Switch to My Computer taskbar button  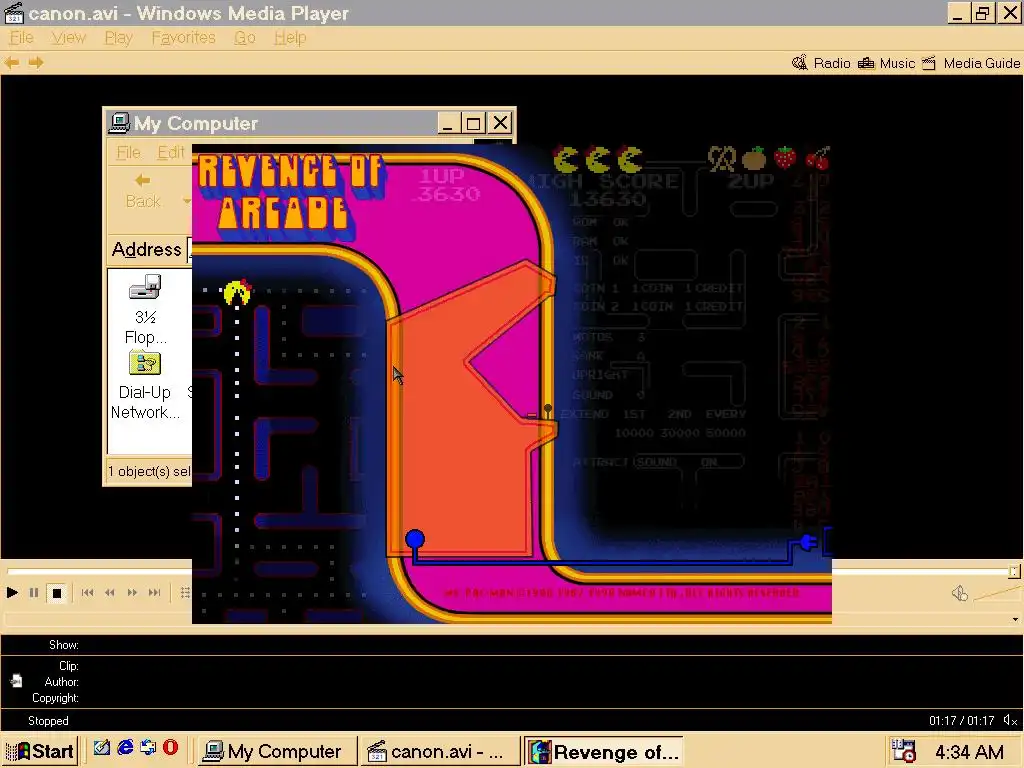point(277,751)
